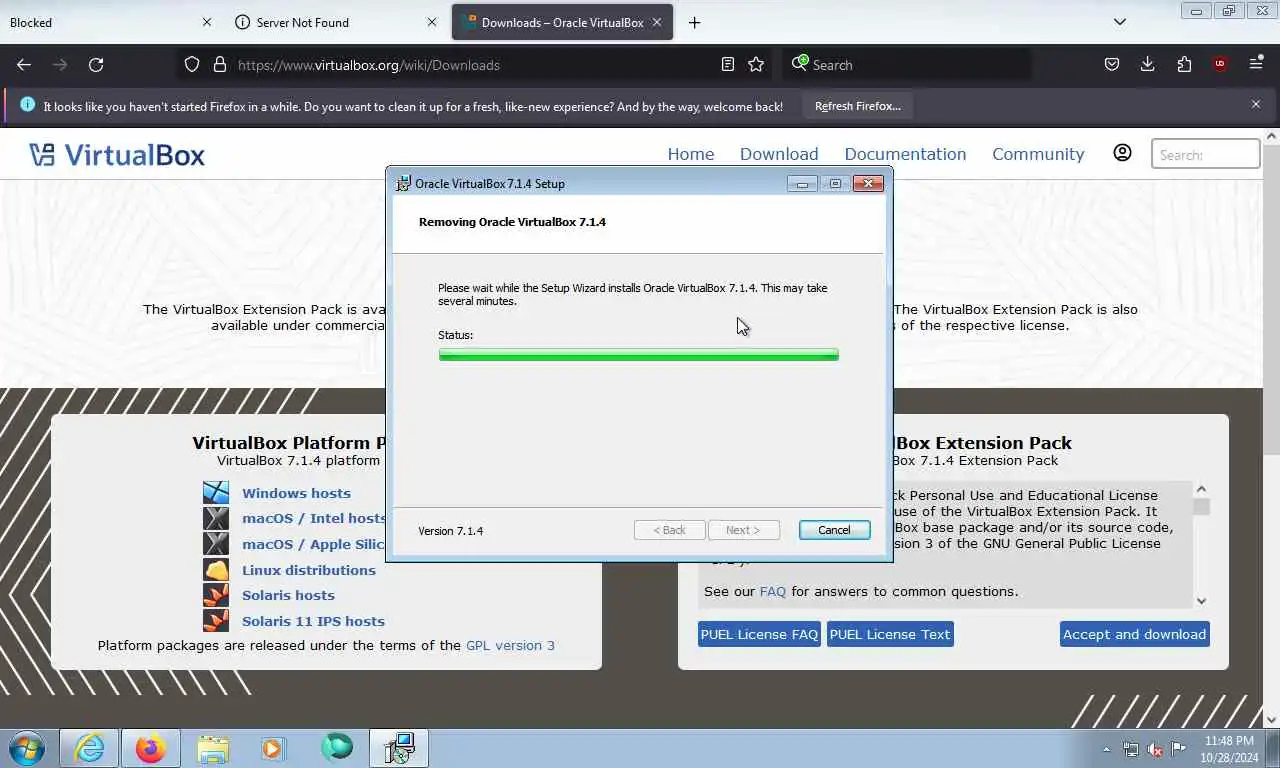Open the Home navigation link
This screenshot has width=1280, height=768.
691,154
